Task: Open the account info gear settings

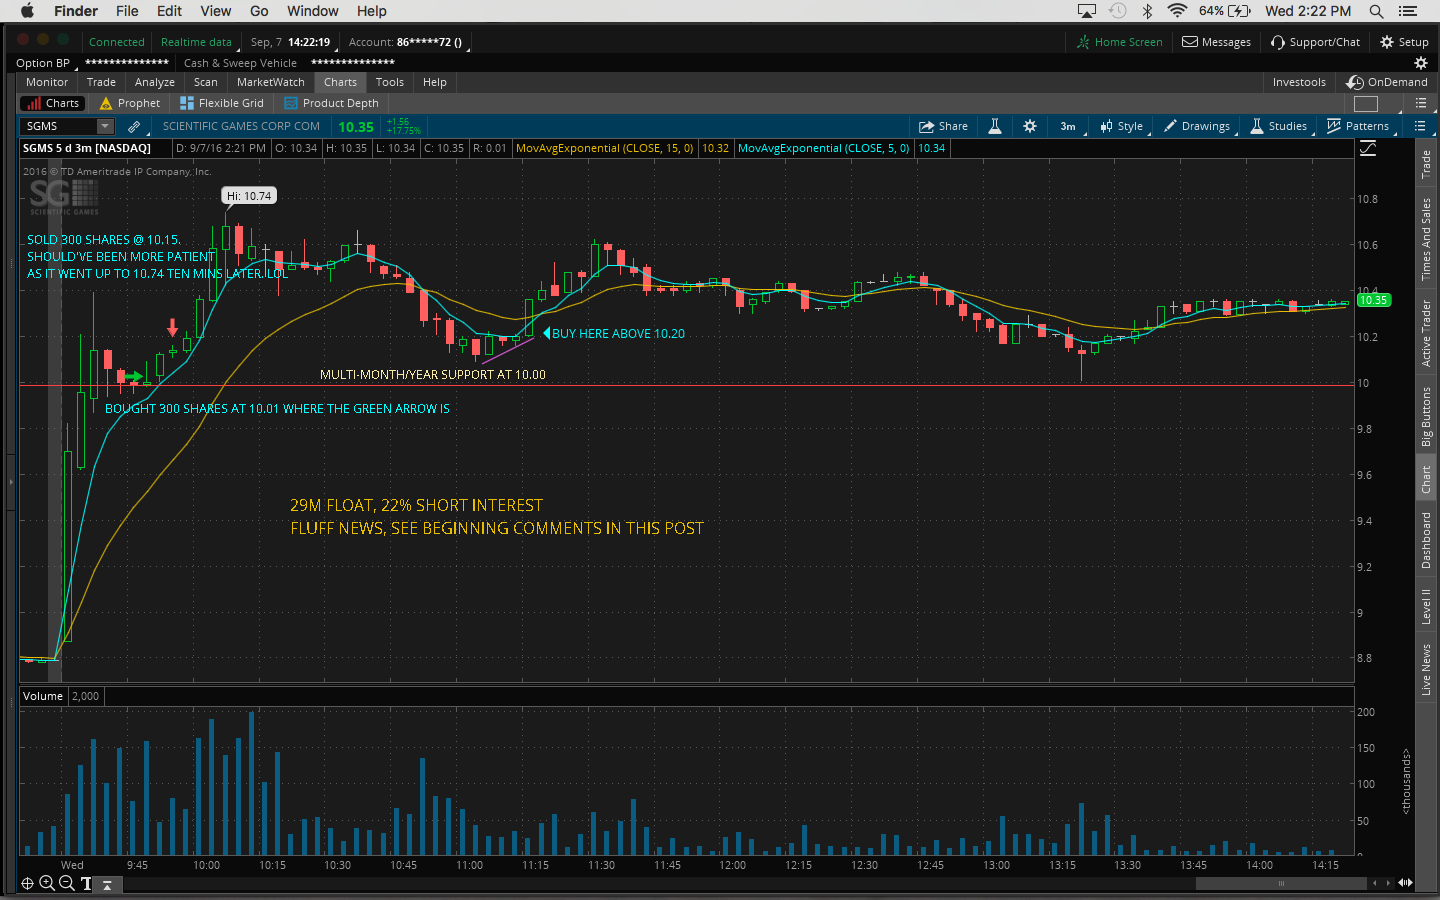Action: pos(1420,63)
